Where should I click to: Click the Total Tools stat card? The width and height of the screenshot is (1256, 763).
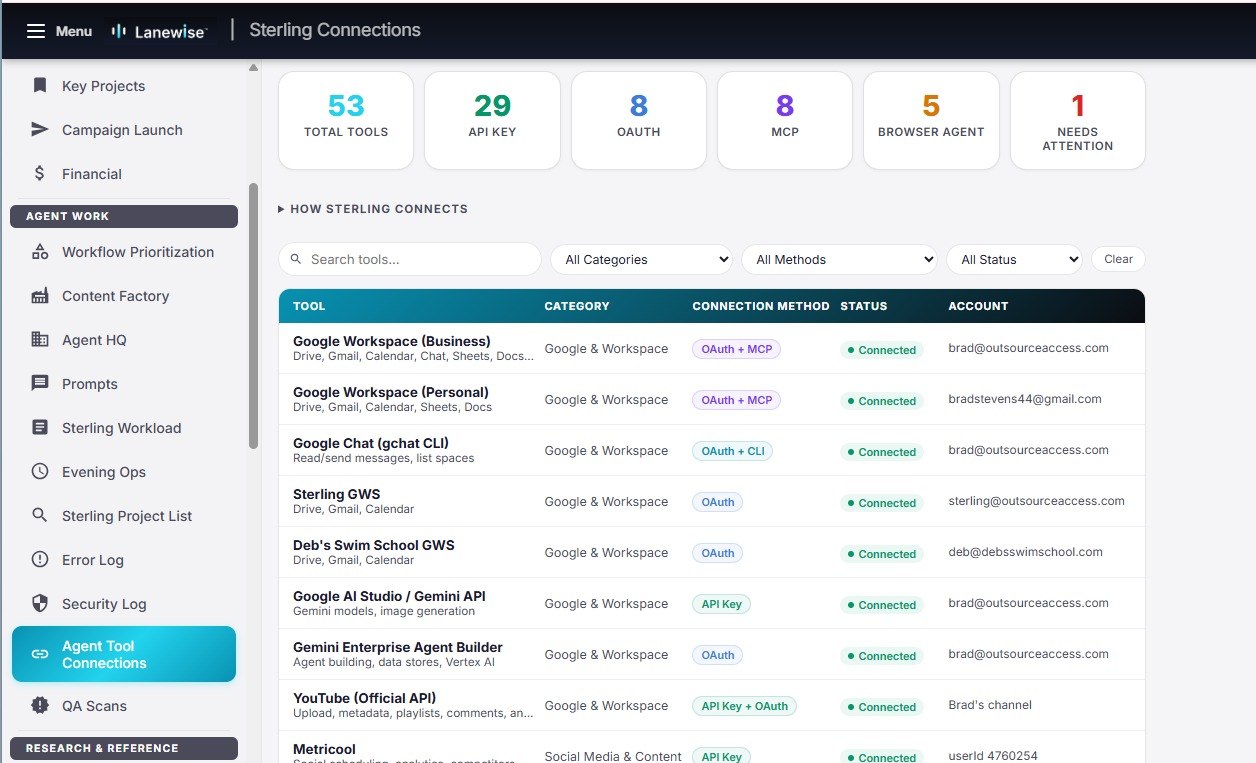(x=346, y=120)
